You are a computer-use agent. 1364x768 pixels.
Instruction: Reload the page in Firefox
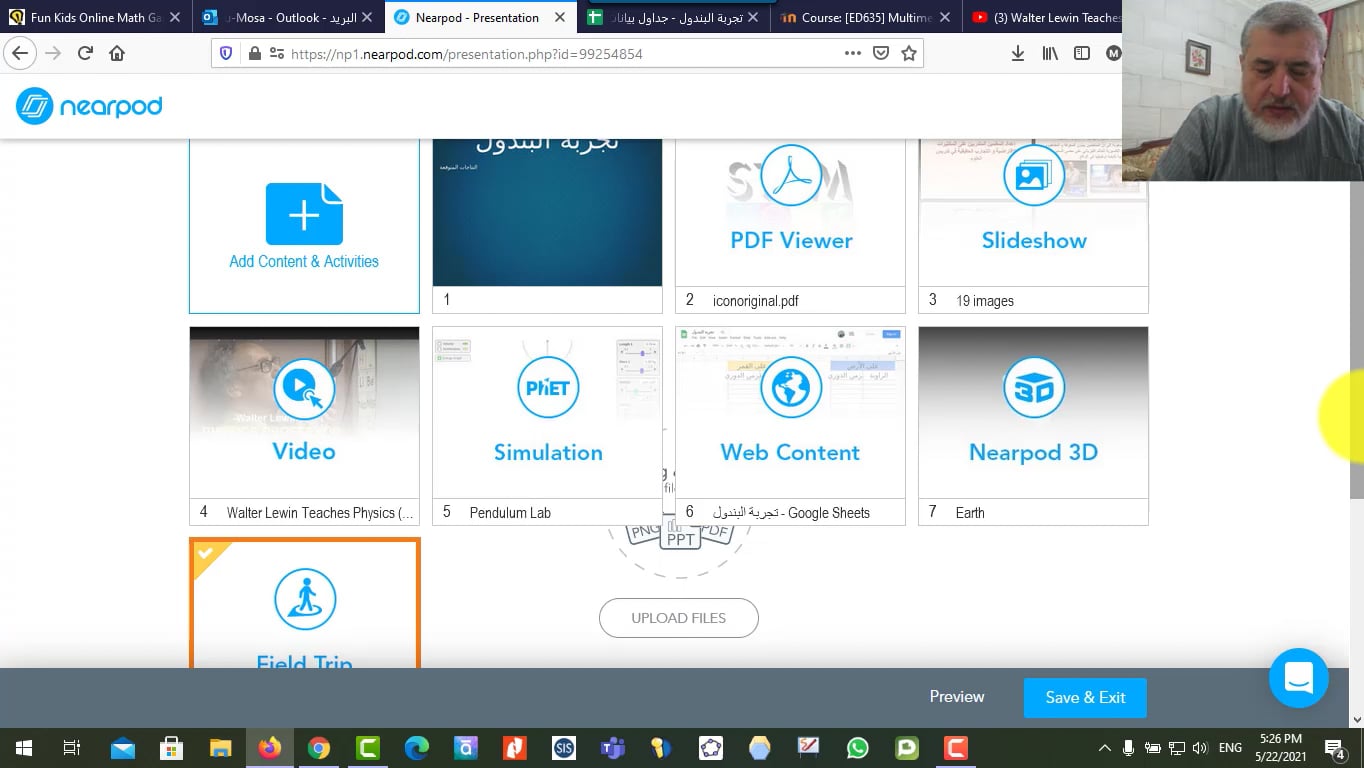tap(85, 53)
